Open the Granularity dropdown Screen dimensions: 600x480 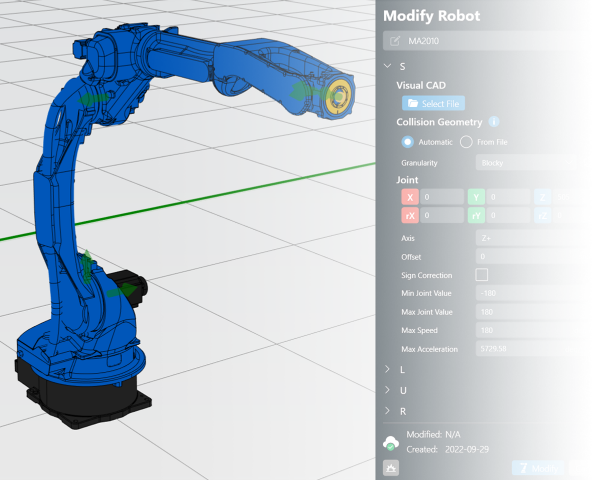pyautogui.click(x=526, y=163)
